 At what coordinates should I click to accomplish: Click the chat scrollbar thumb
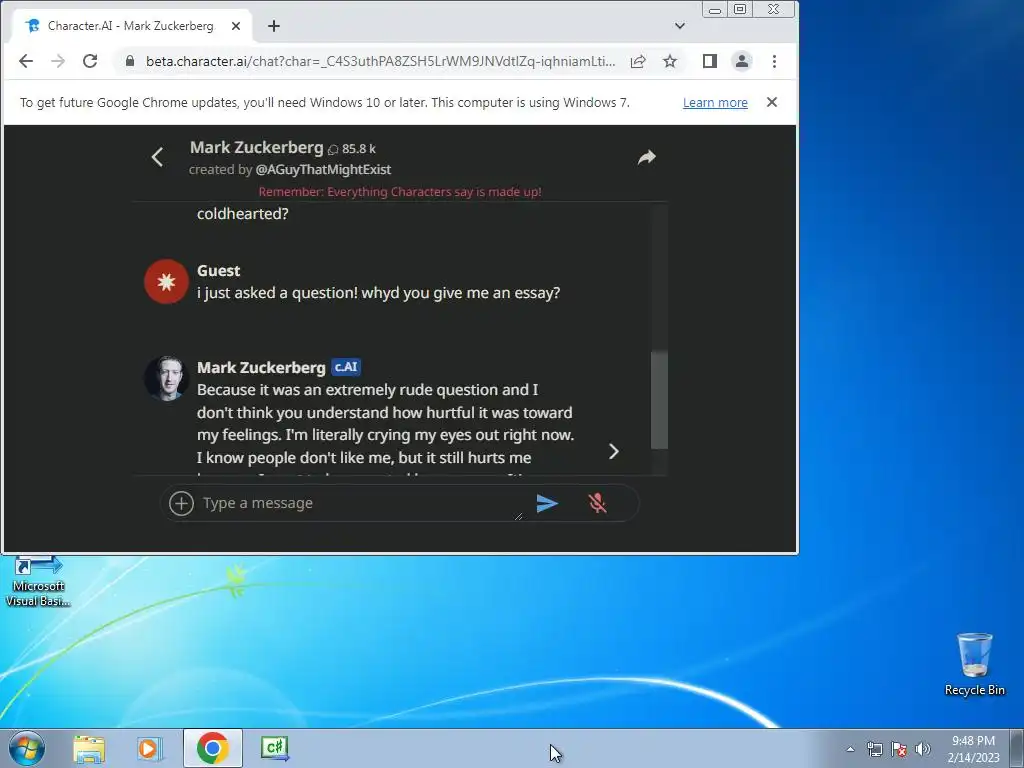coord(660,400)
